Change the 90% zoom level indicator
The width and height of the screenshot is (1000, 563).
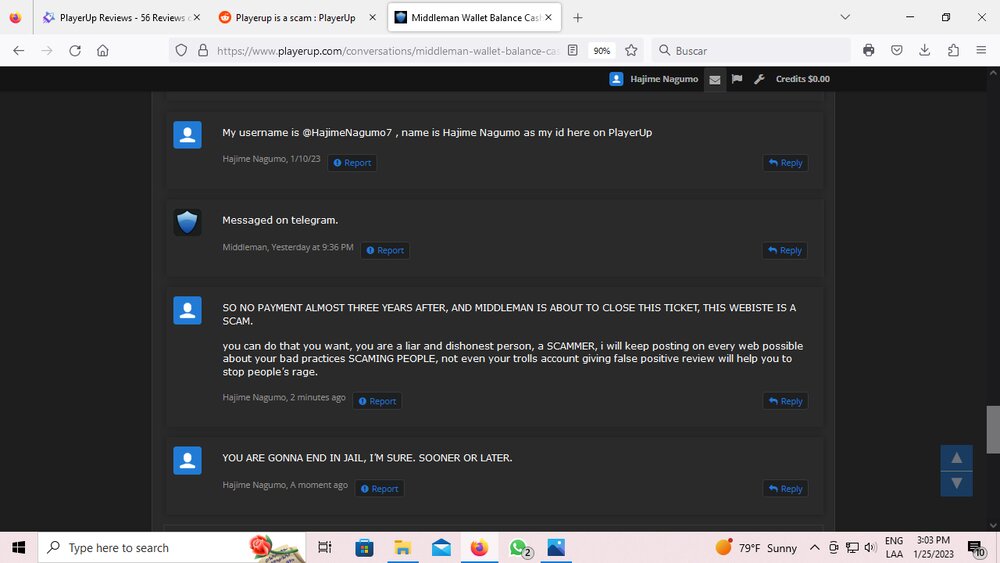click(x=601, y=50)
